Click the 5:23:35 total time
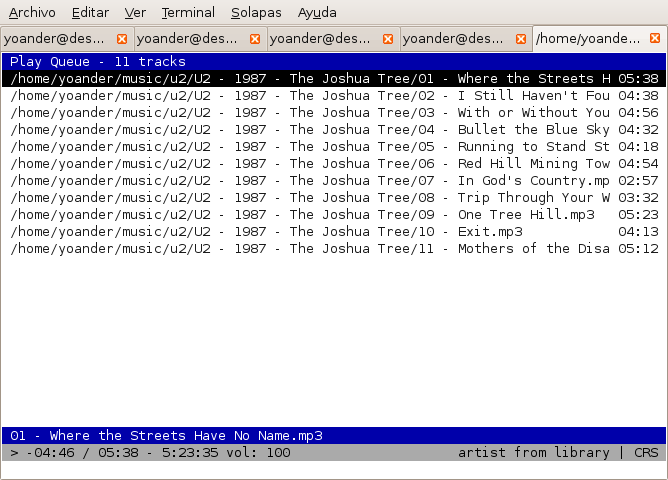This screenshot has width=668, height=480. tap(190, 452)
